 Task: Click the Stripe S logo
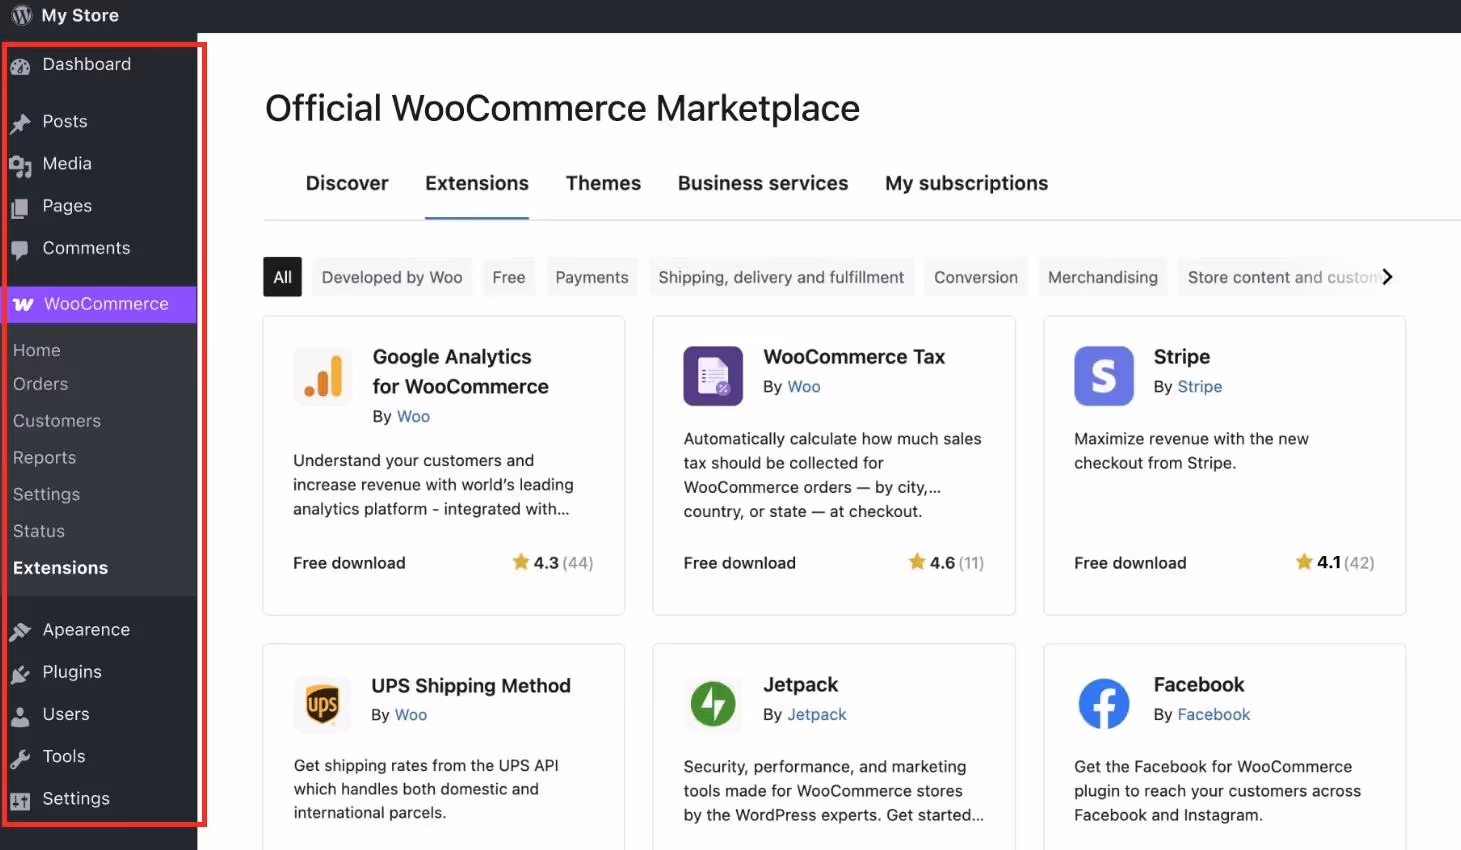1104,376
